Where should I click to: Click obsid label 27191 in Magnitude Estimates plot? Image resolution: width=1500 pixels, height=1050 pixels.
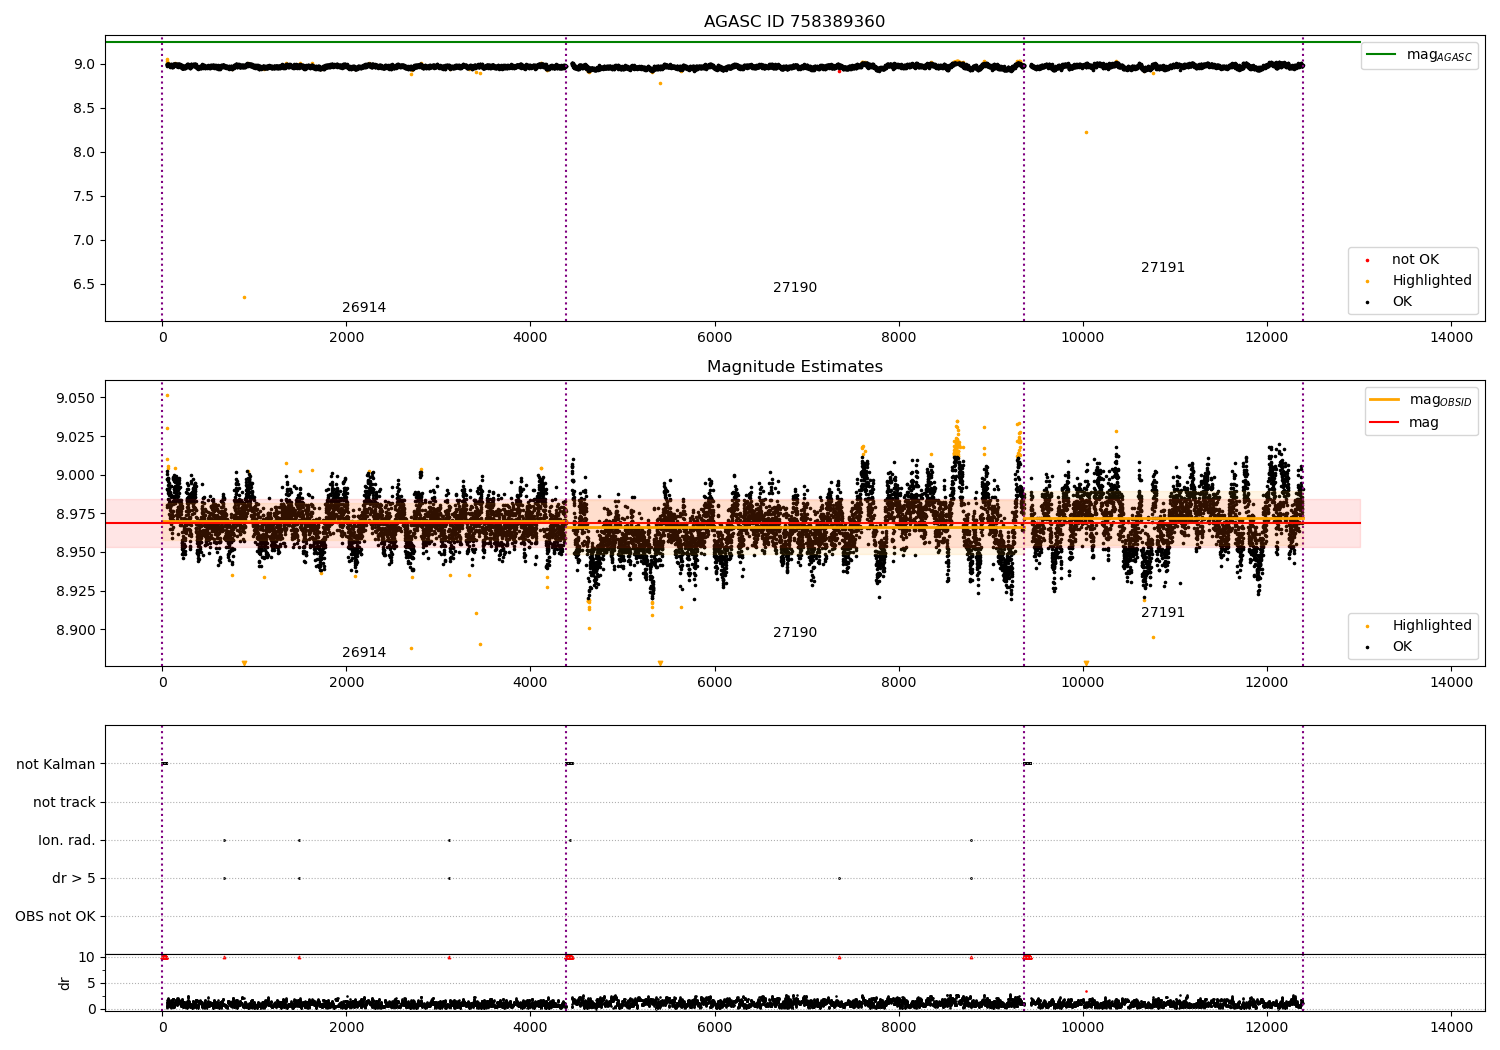tap(1163, 613)
